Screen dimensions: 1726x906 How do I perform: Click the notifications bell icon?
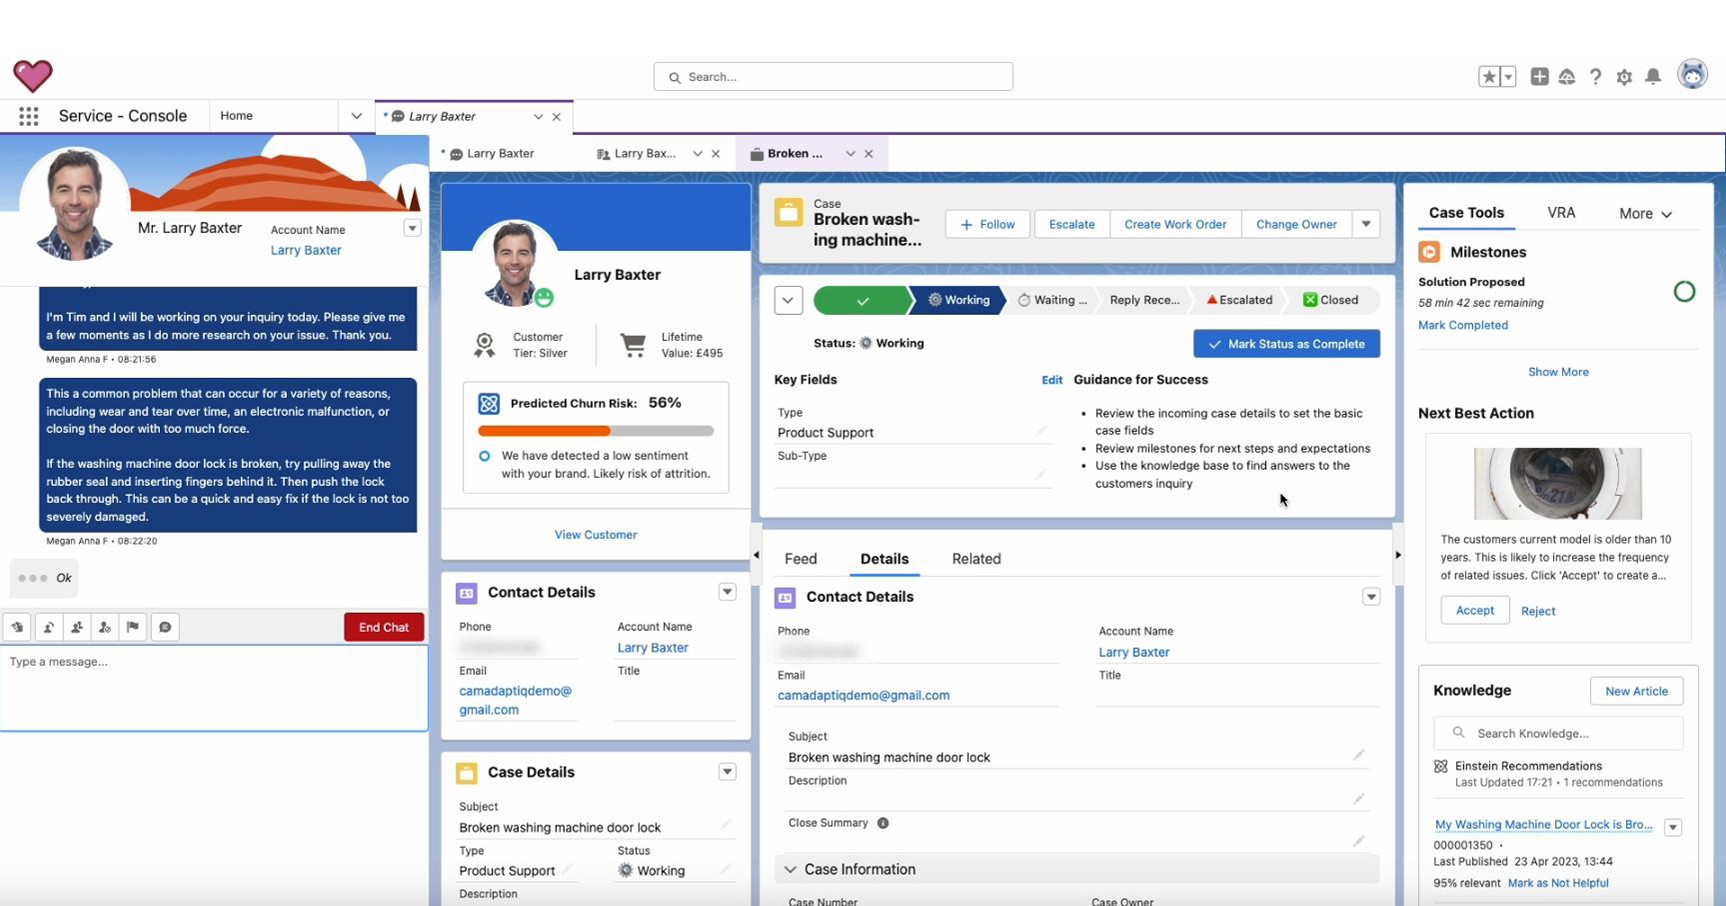1653,77
